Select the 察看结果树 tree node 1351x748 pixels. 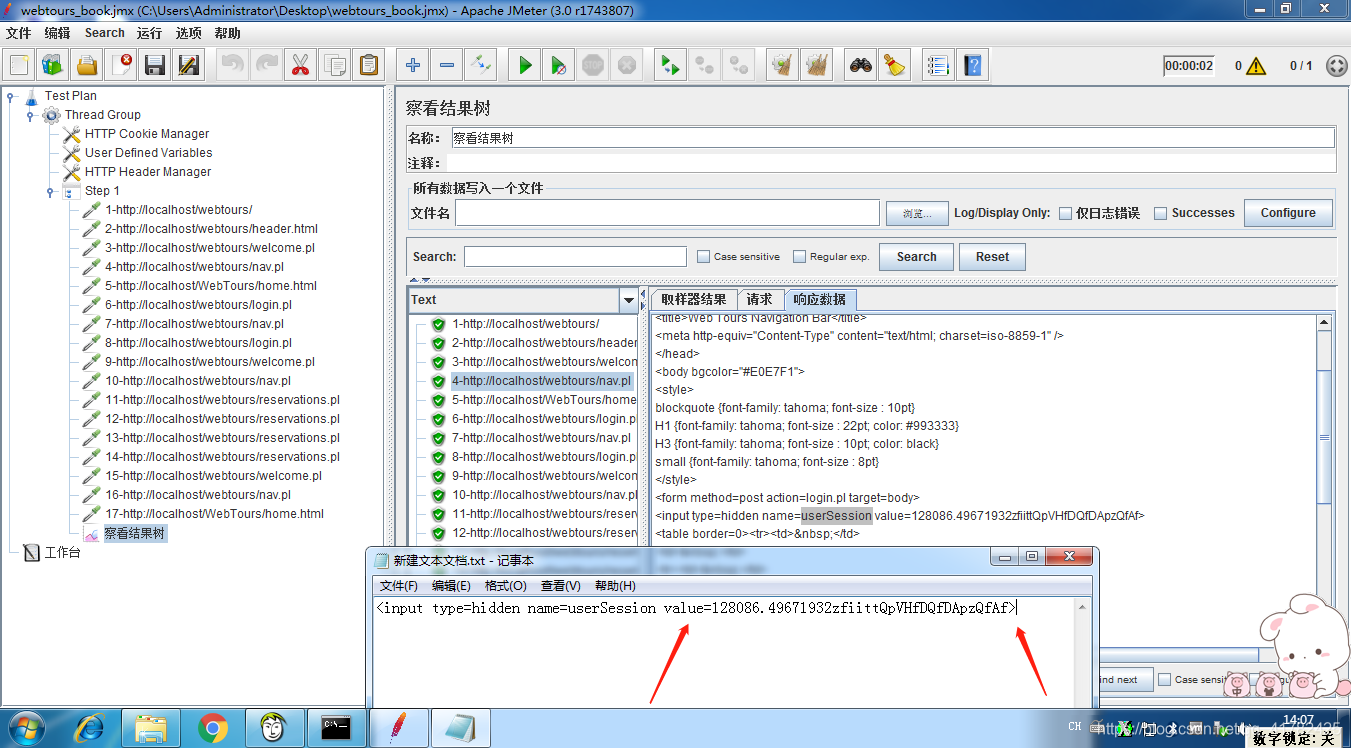(x=134, y=534)
